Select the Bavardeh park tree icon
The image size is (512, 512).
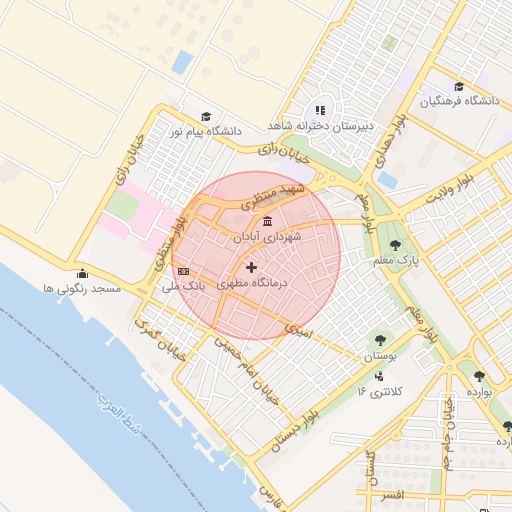point(479,377)
